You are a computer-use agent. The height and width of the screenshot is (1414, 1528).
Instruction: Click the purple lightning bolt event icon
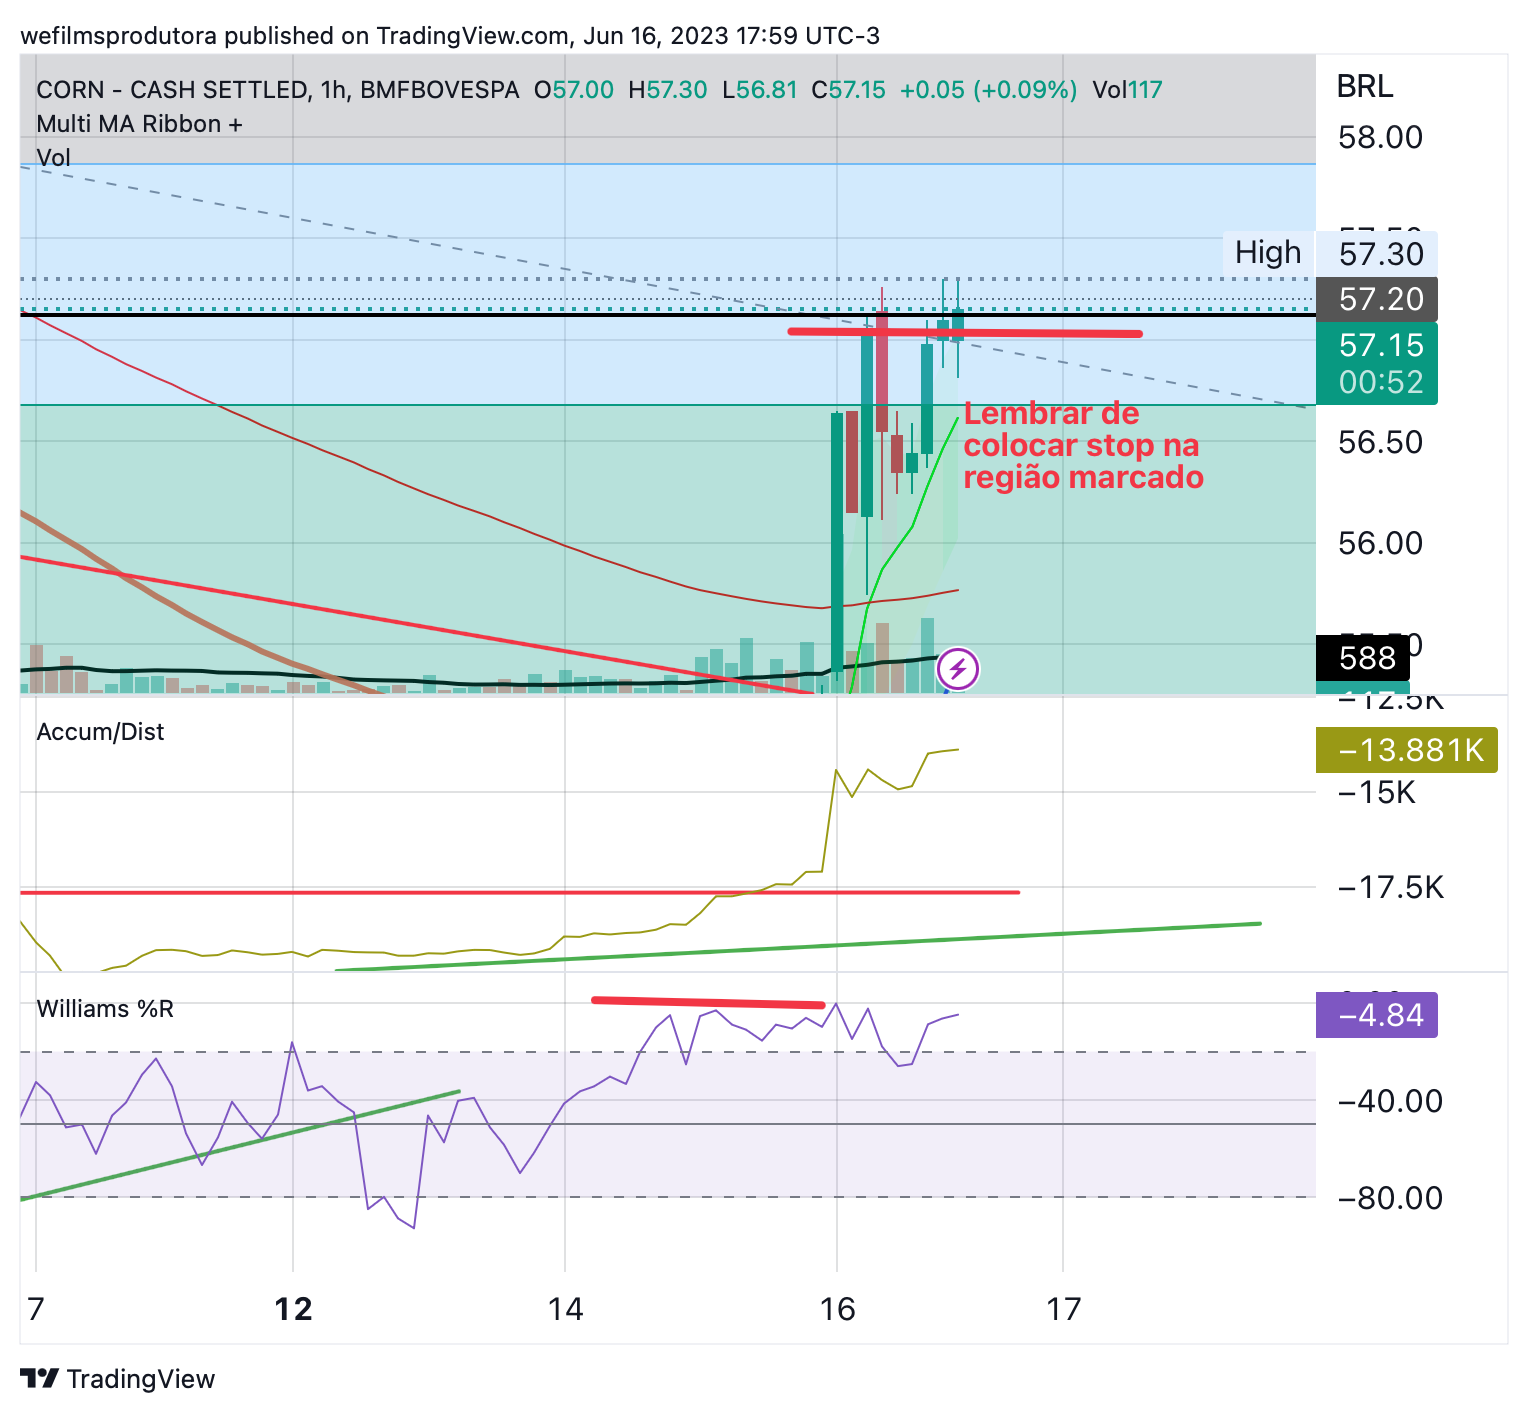(958, 669)
